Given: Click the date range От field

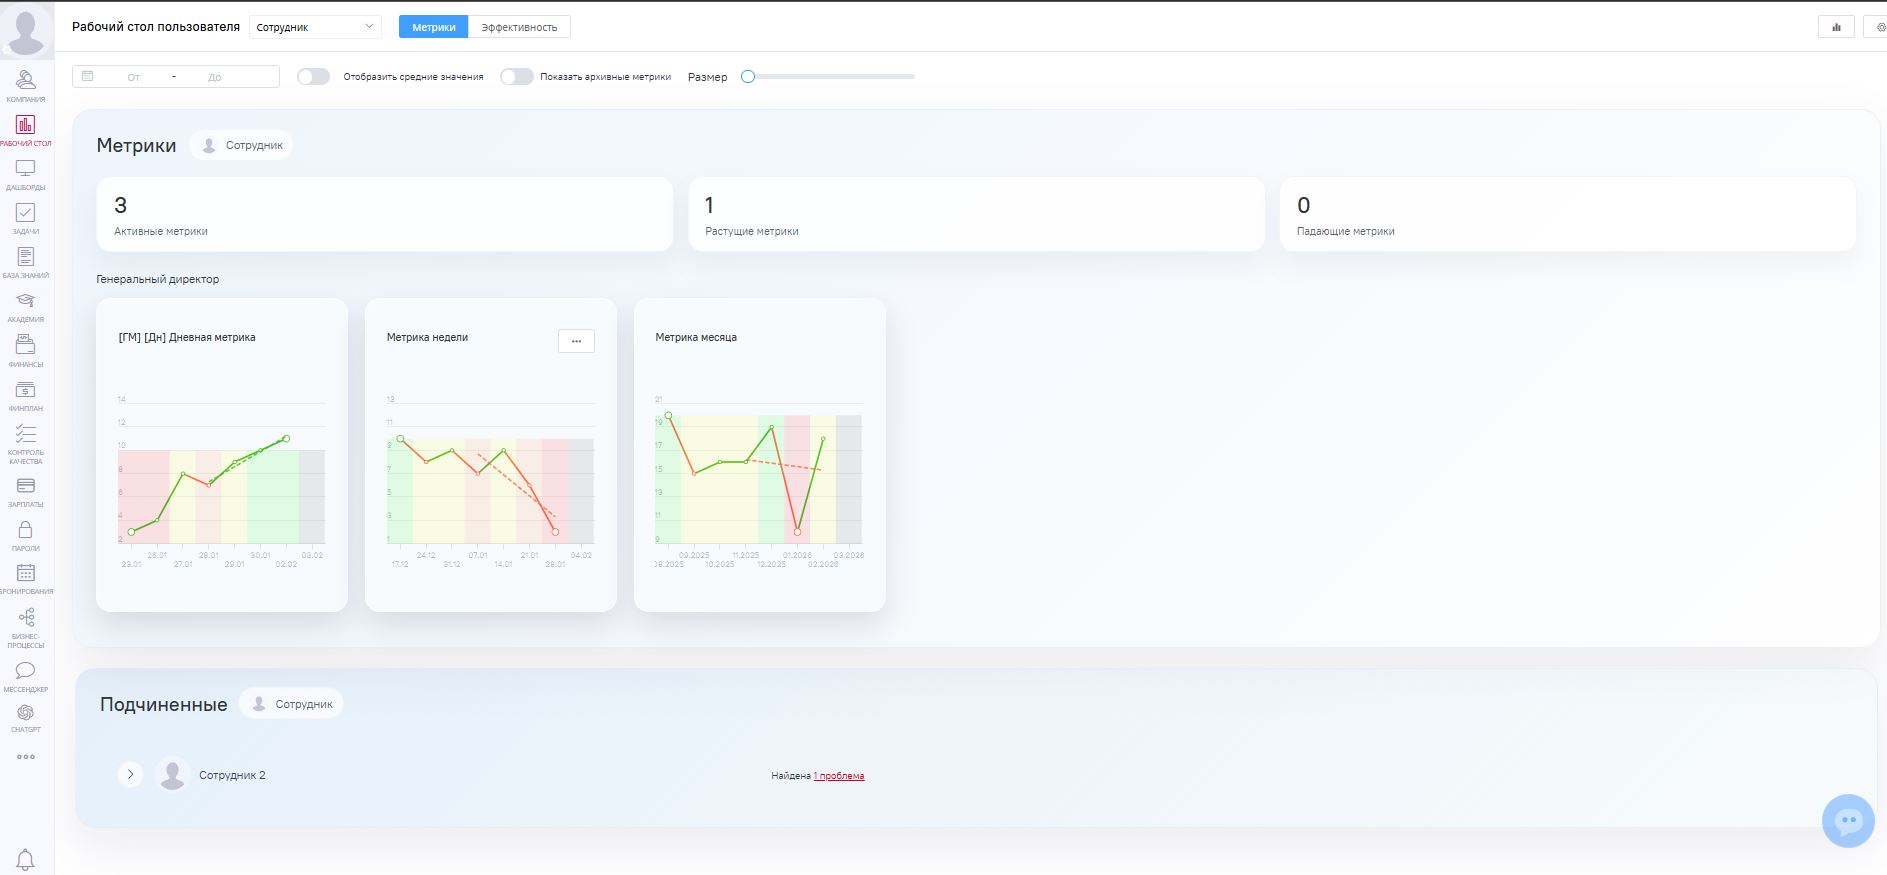Looking at the screenshot, I should pyautogui.click(x=134, y=77).
